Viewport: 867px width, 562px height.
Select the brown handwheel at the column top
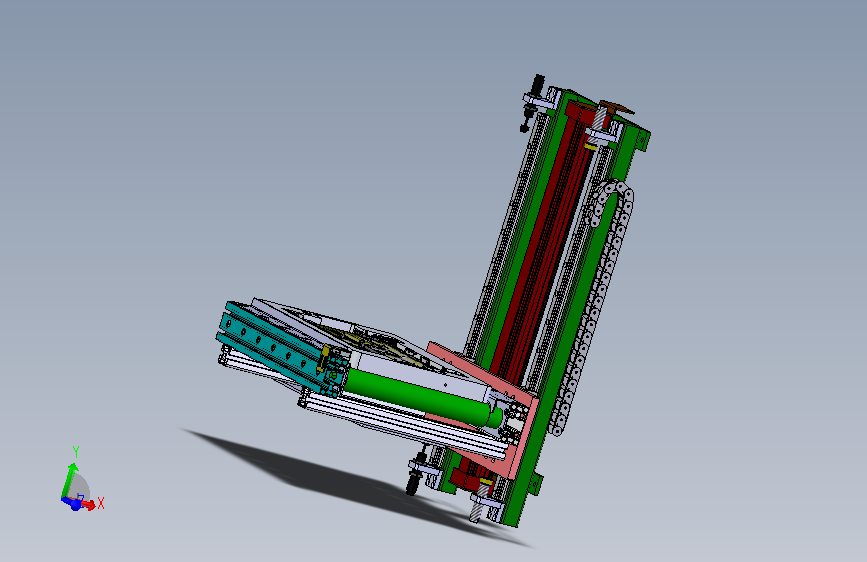point(617,107)
